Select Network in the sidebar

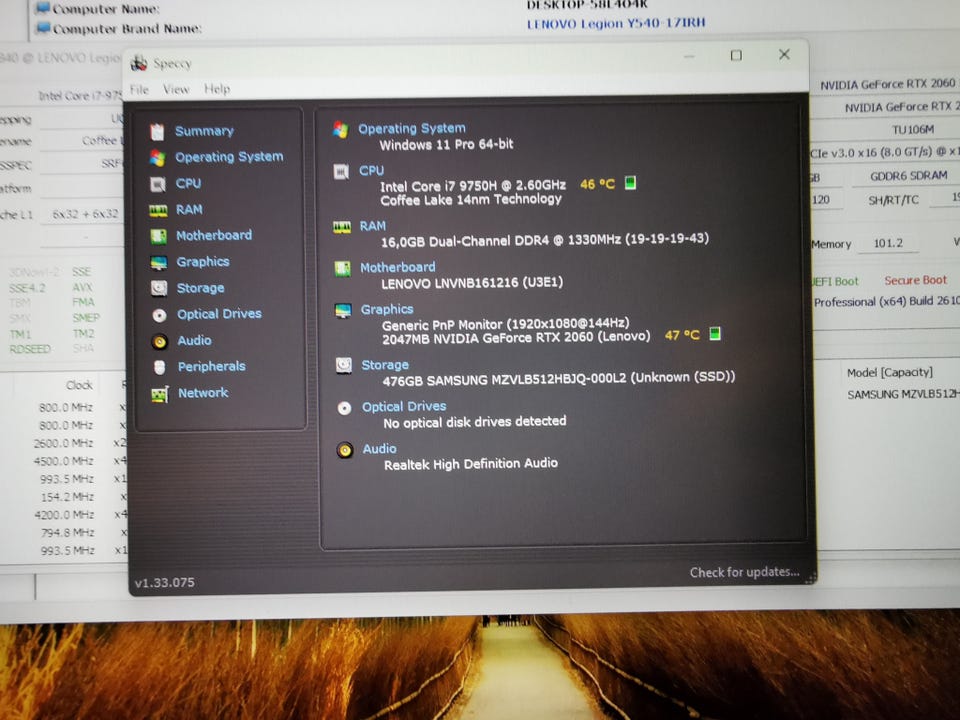203,393
